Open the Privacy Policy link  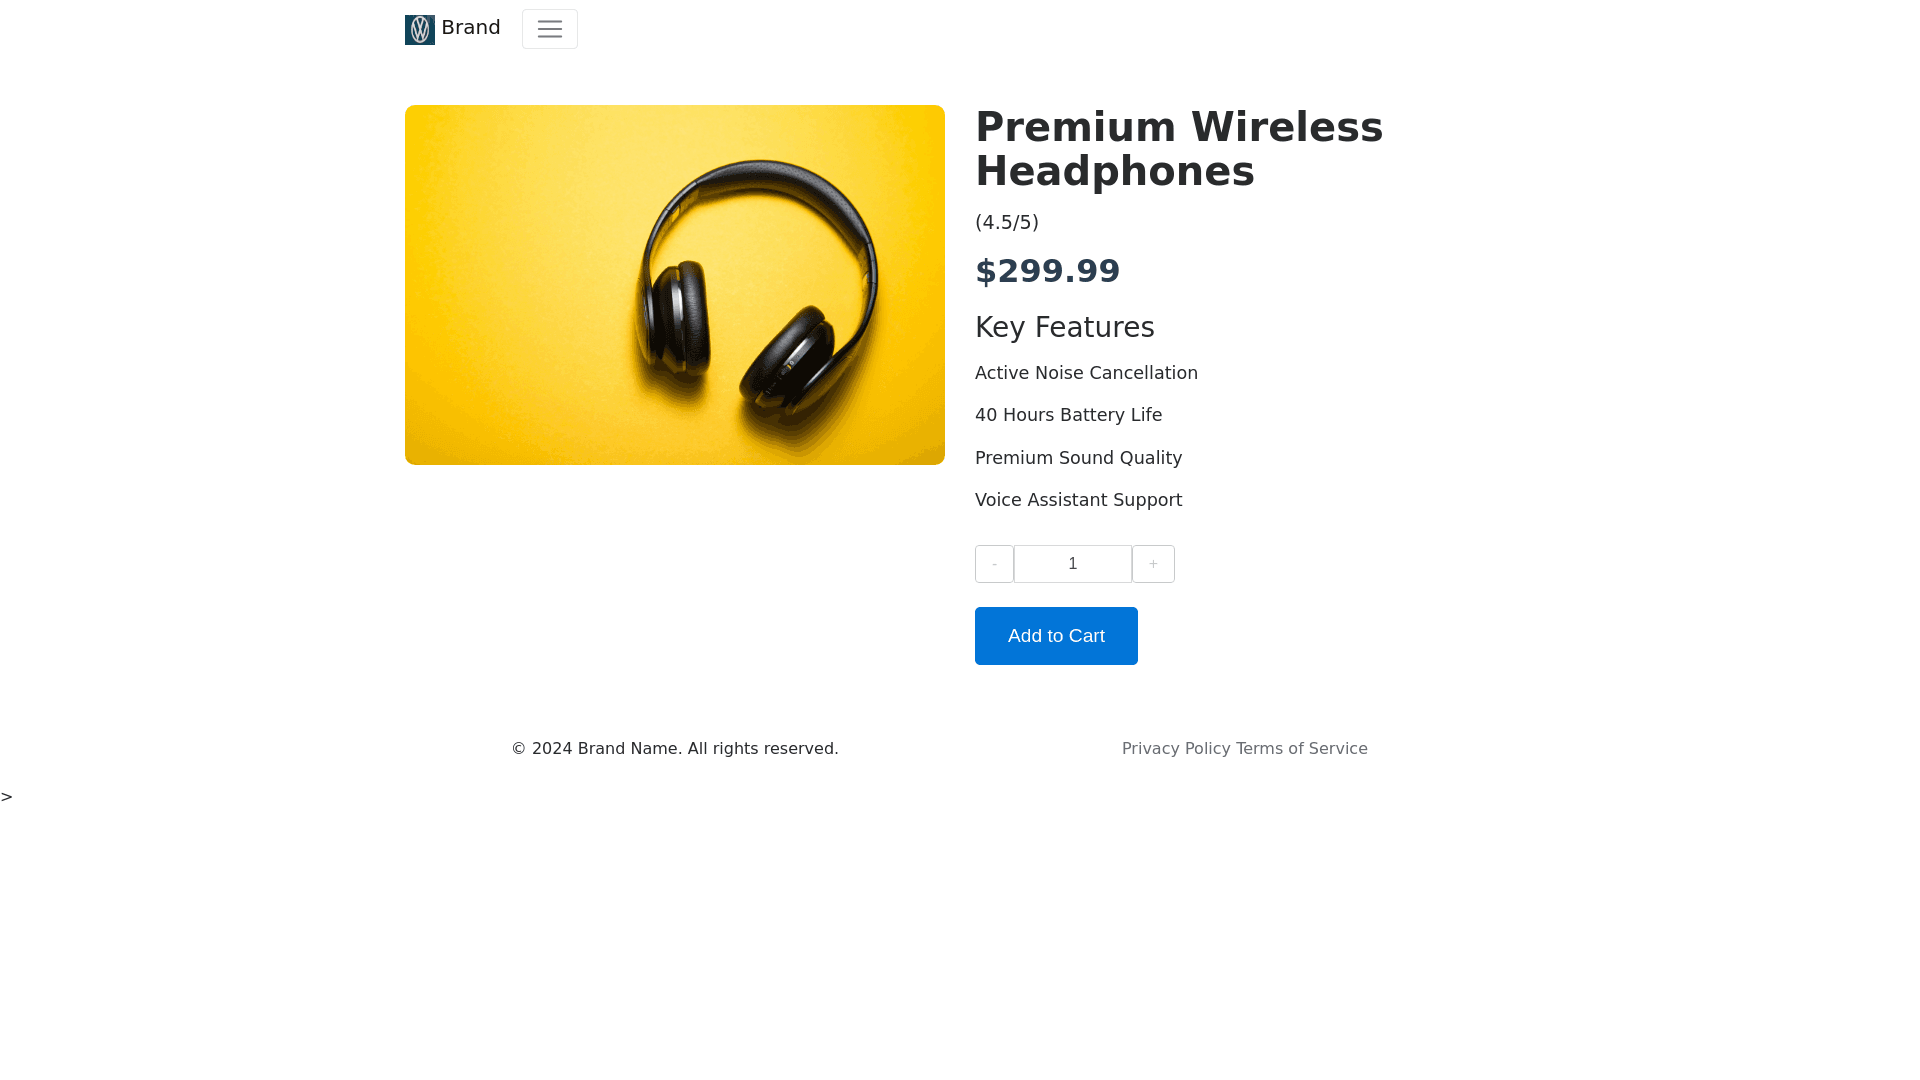(1176, 749)
